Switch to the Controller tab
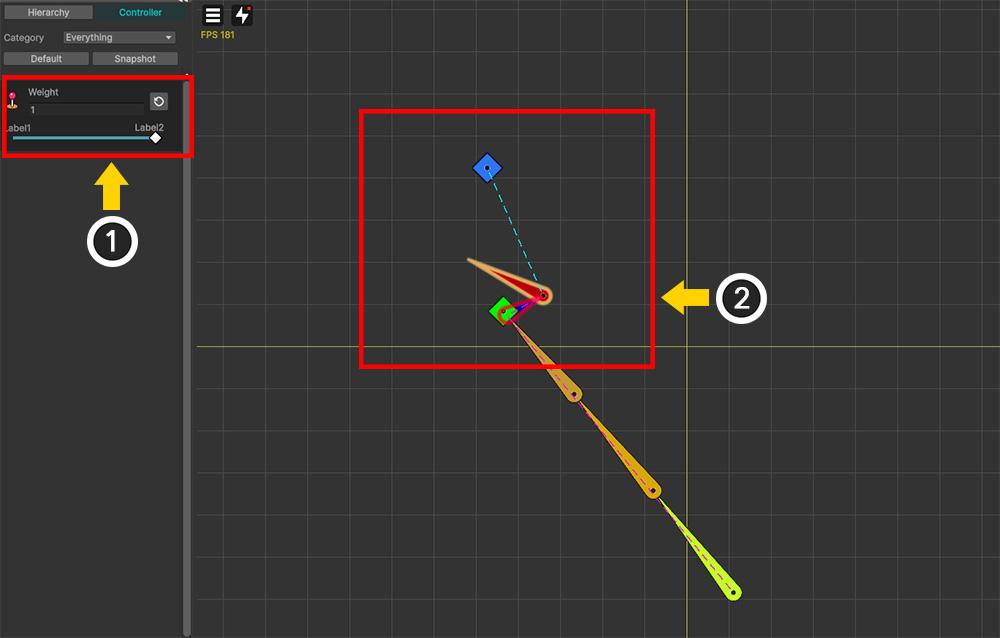This screenshot has width=1000, height=638. pos(140,13)
